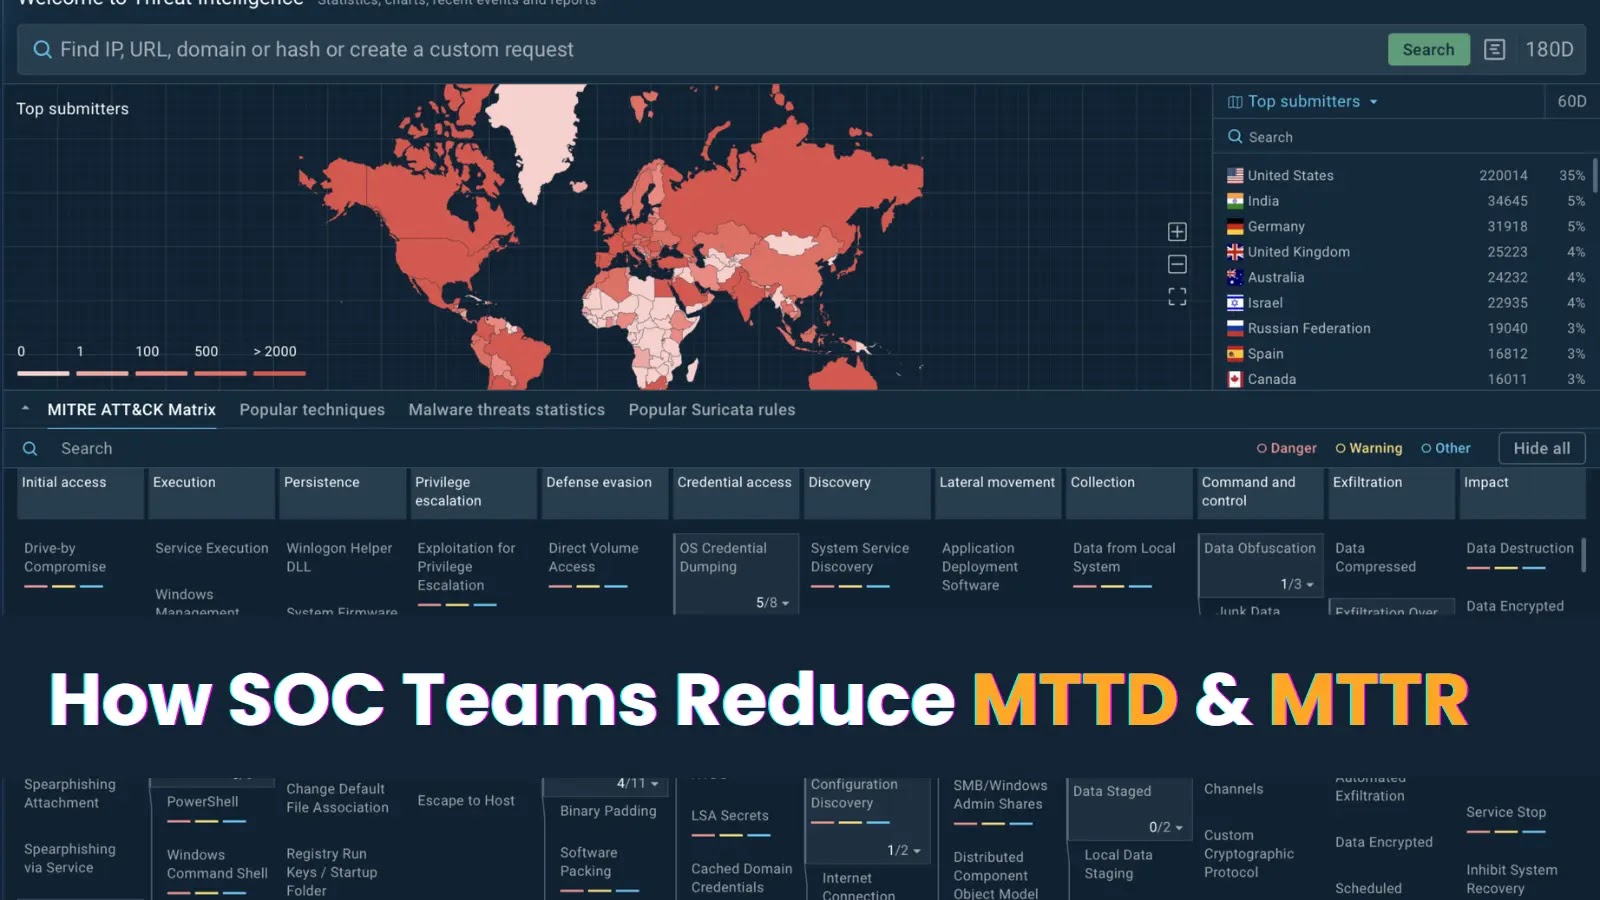Toggle the Danger filter

point(1286,448)
